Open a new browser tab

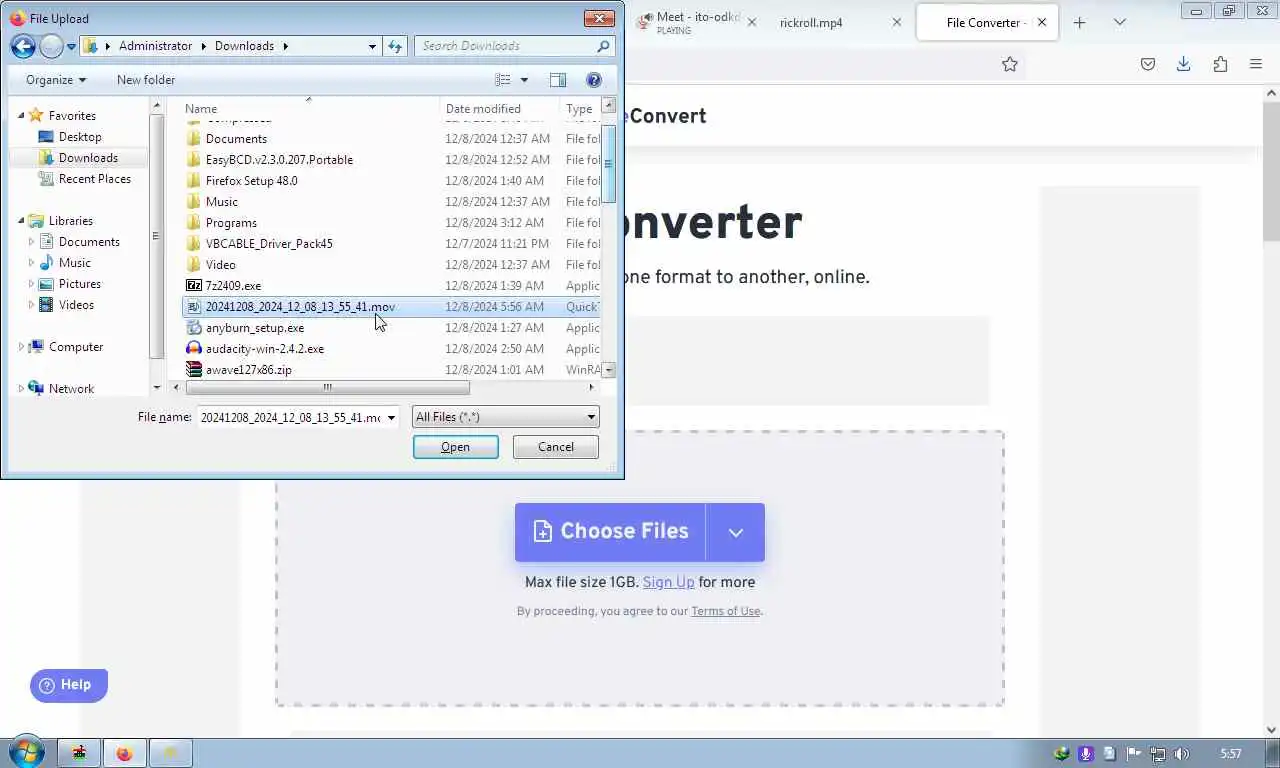tap(1079, 22)
